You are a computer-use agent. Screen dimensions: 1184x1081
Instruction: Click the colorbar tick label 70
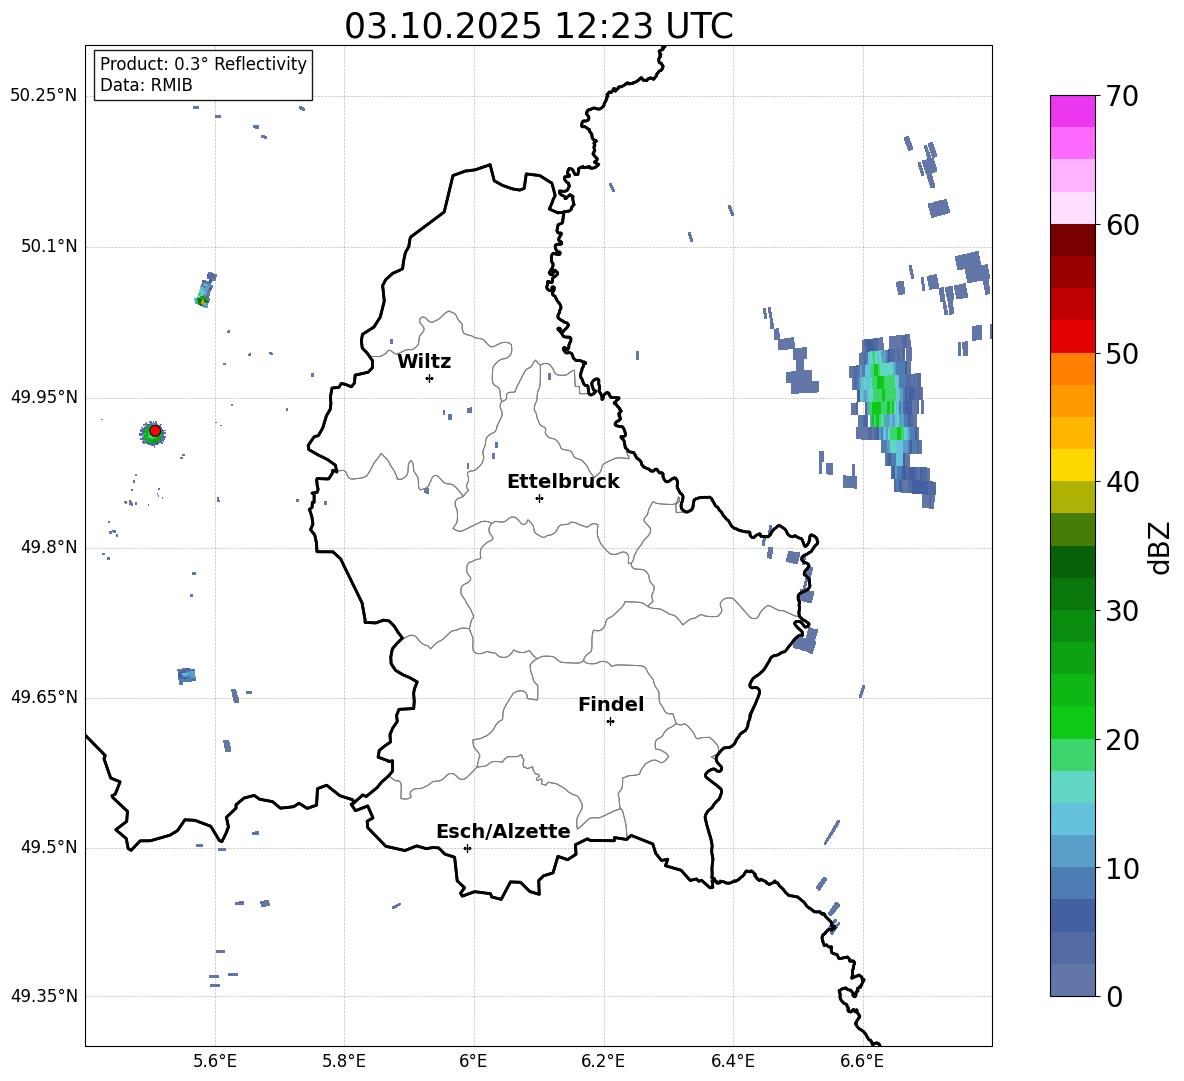(x=1122, y=97)
